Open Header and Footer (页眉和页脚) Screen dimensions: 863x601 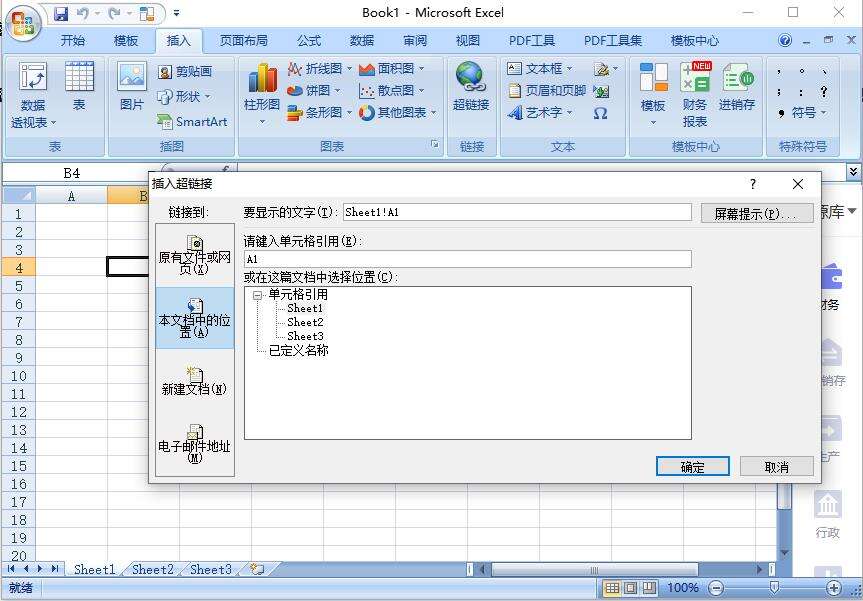click(547, 90)
